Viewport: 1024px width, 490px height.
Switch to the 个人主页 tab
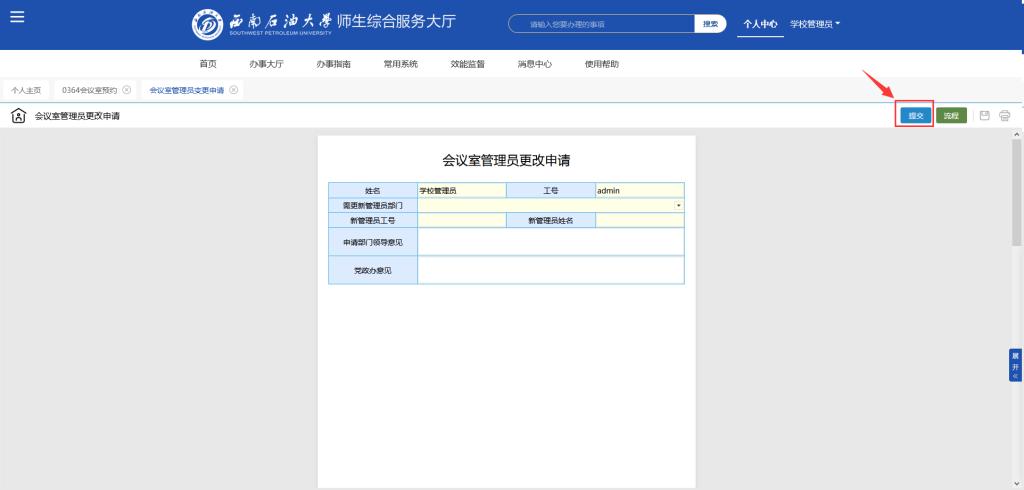(26, 90)
